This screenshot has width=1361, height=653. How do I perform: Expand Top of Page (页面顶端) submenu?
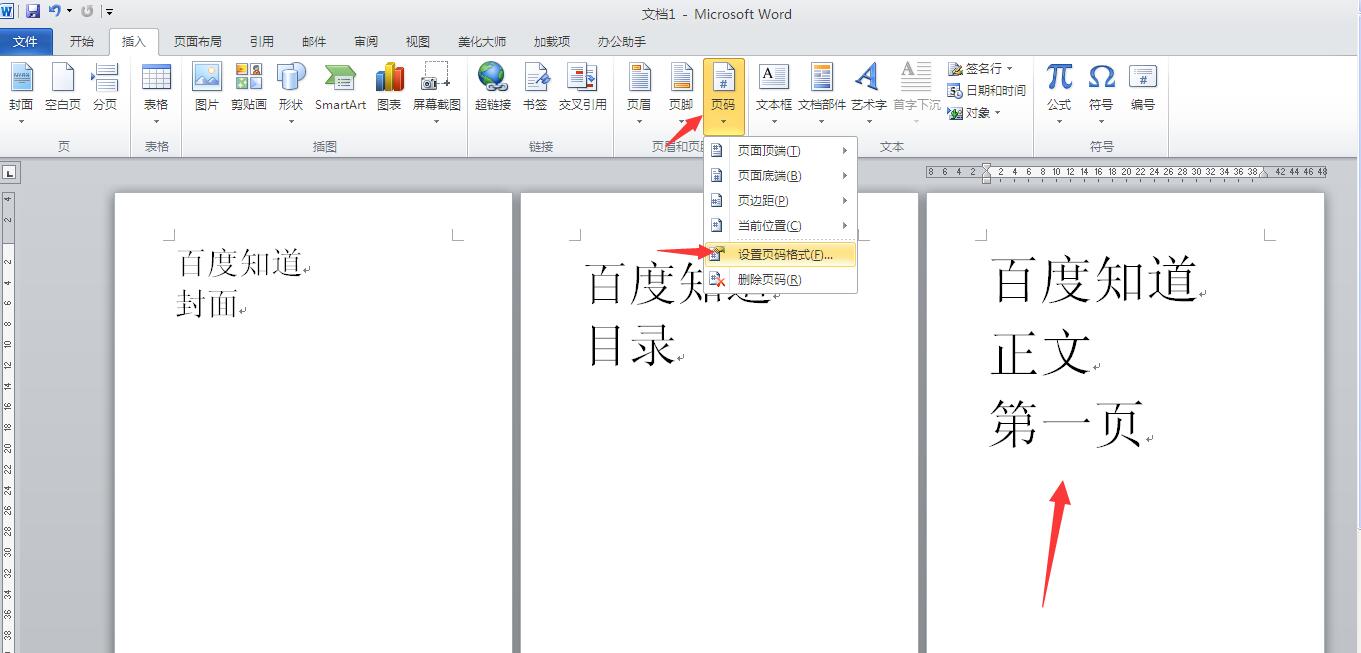coord(780,151)
